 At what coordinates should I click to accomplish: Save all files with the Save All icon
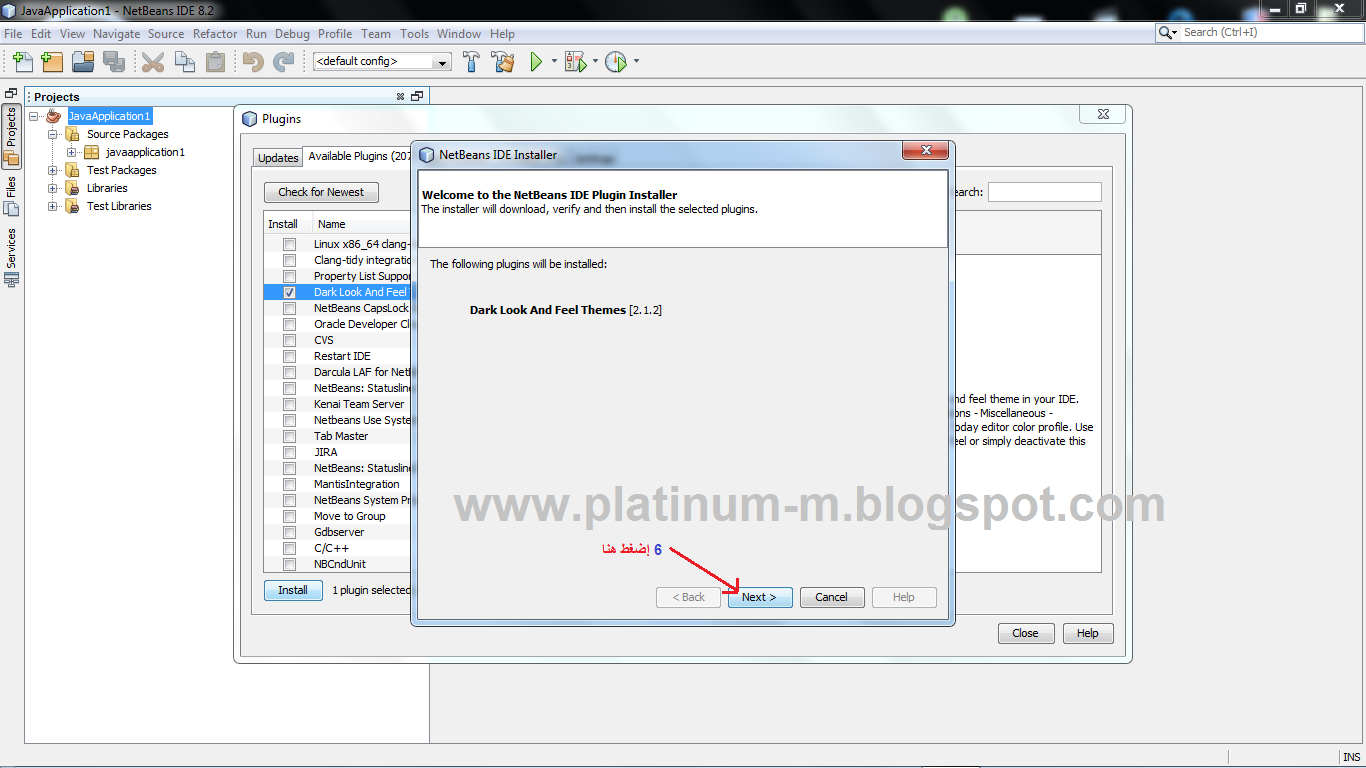click(114, 61)
